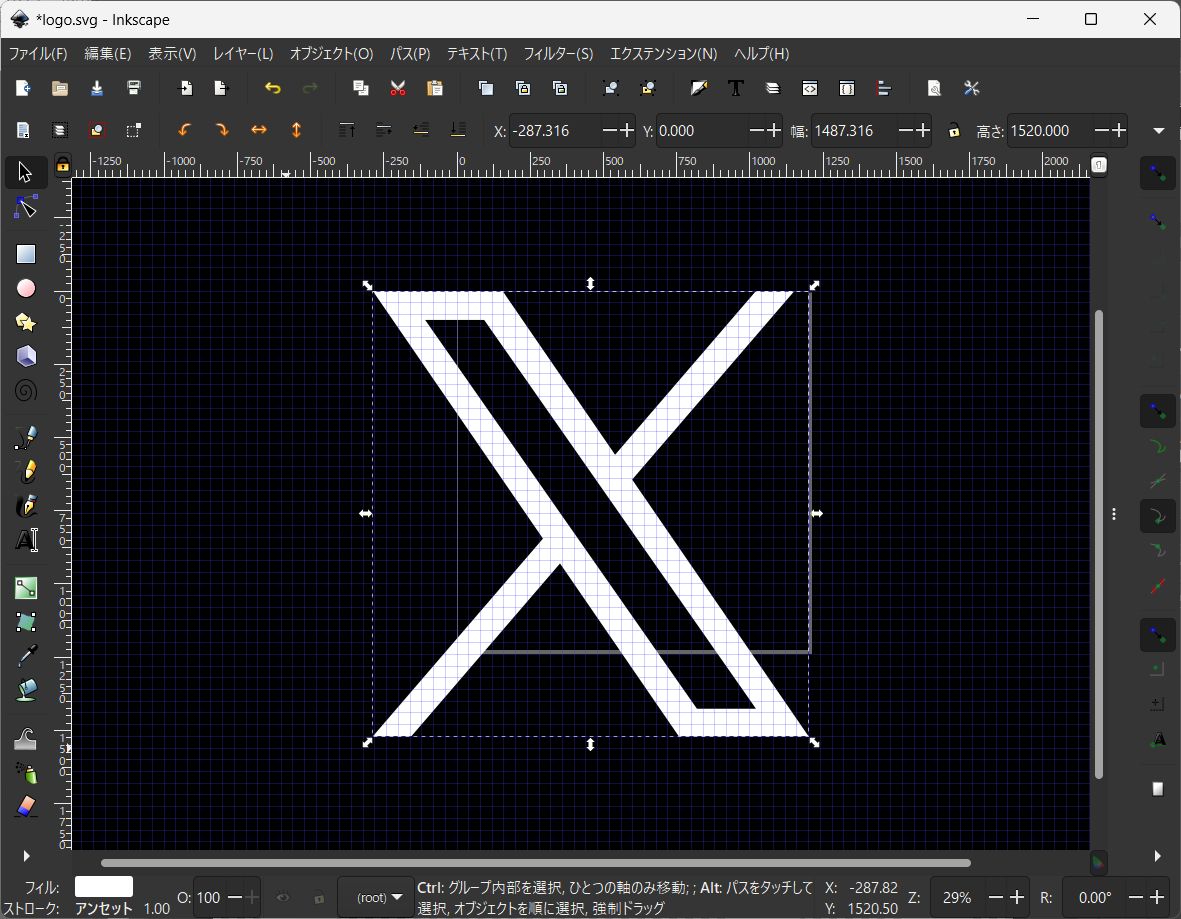The image size is (1181, 919).
Task: Click the X position input field
Action: tap(555, 131)
